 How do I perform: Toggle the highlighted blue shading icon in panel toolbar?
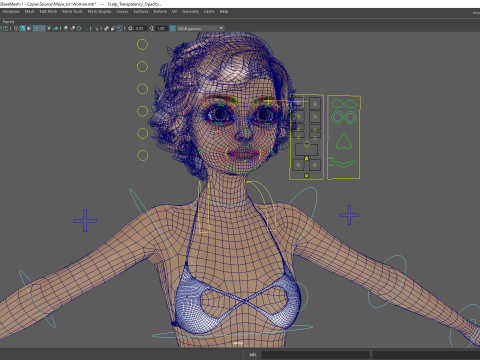[23, 28]
